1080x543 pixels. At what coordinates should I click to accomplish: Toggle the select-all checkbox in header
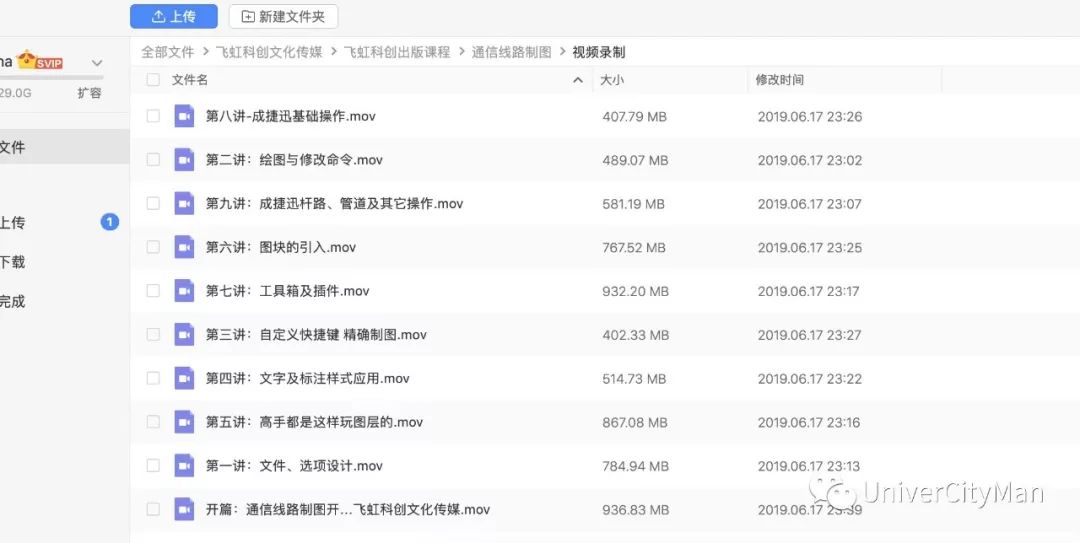click(153, 80)
